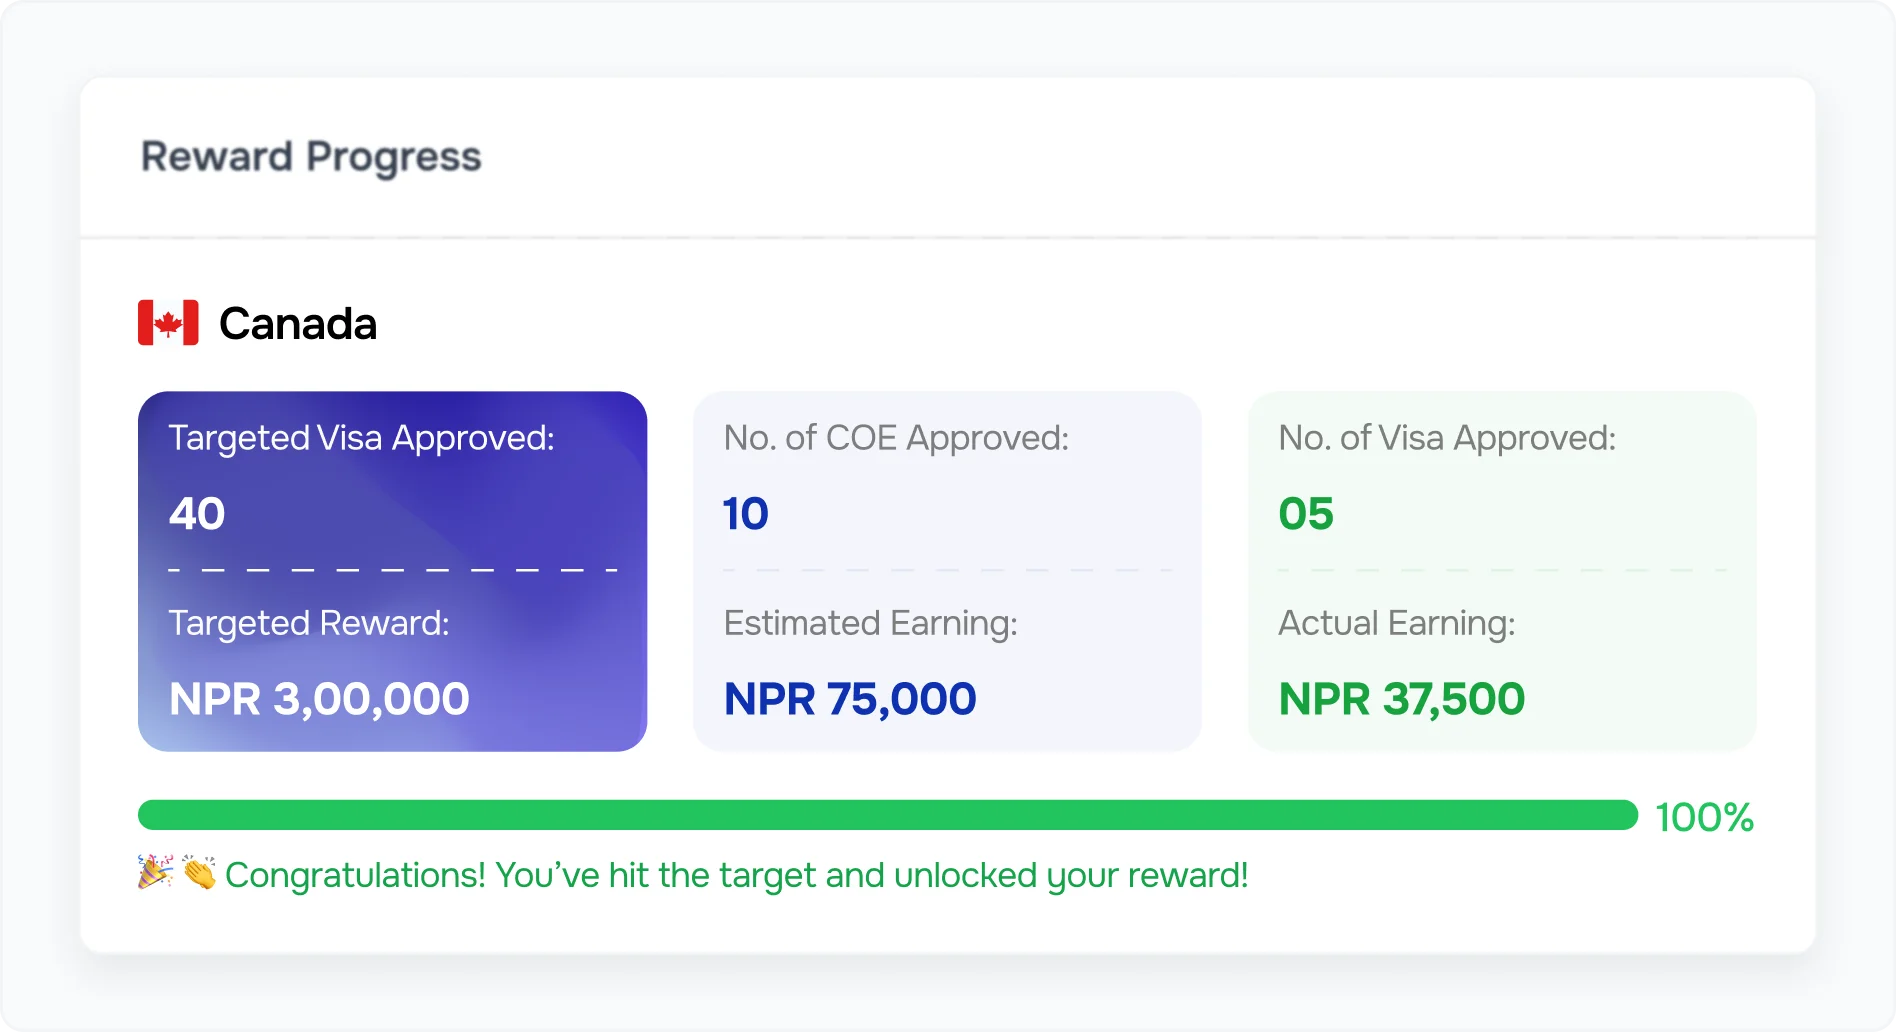Screen dimensions: 1896x1032
Task: Expand the Estimated Earning details
Action: pos(870,622)
